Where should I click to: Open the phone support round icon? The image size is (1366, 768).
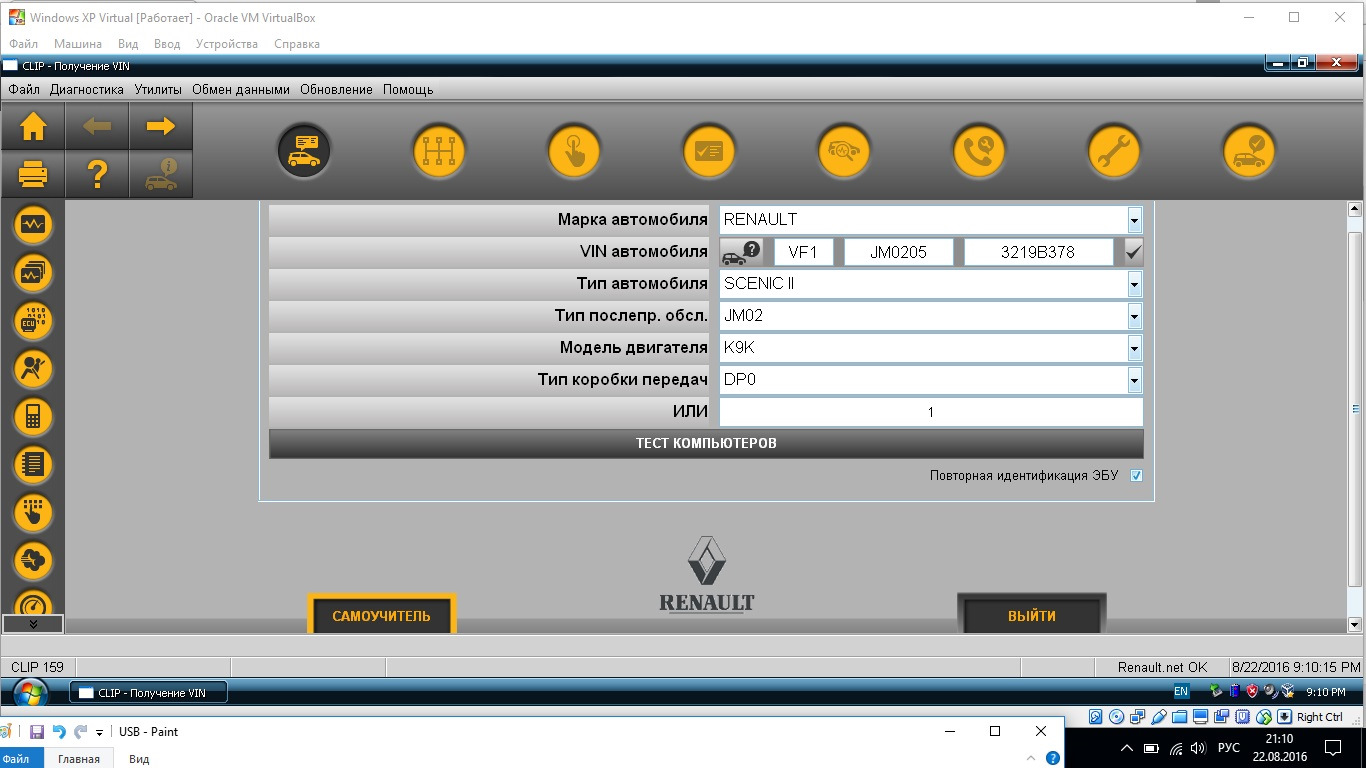[x=979, y=152]
